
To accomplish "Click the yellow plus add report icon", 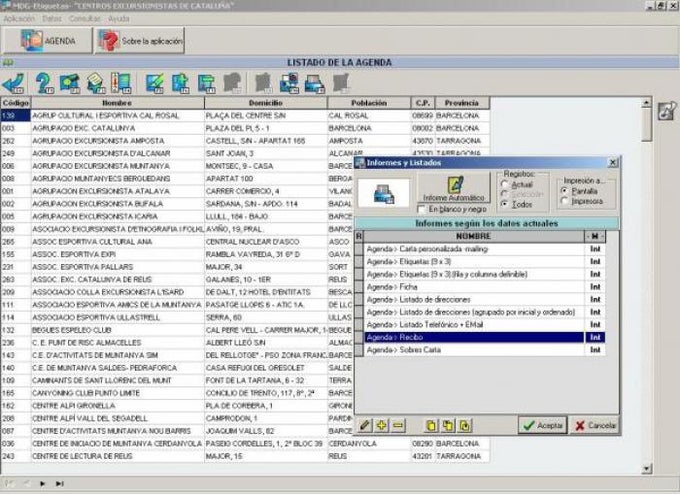I will pyautogui.click(x=381, y=425).
